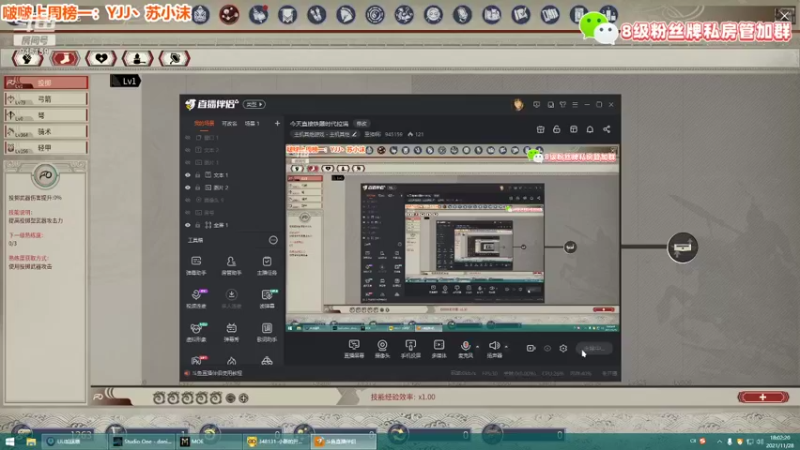Add a 多媒体 media source

coord(439,349)
